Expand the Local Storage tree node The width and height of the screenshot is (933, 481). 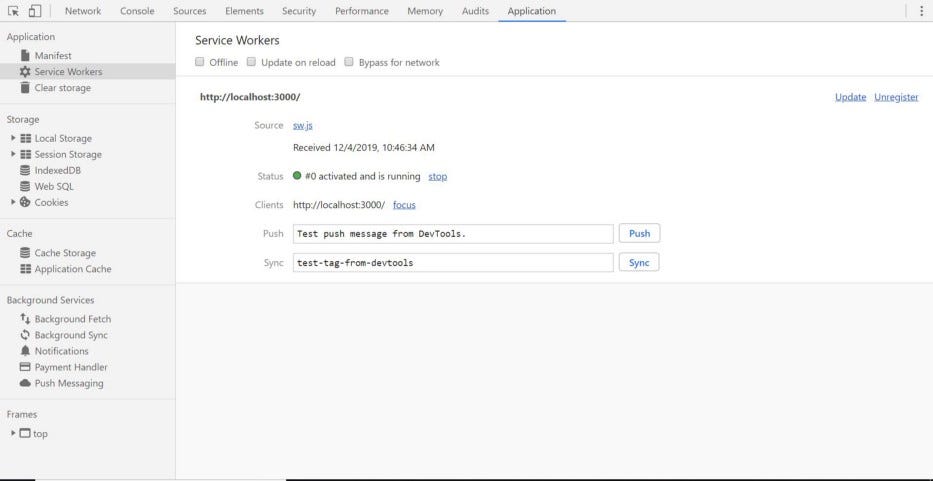pyautogui.click(x=13, y=138)
